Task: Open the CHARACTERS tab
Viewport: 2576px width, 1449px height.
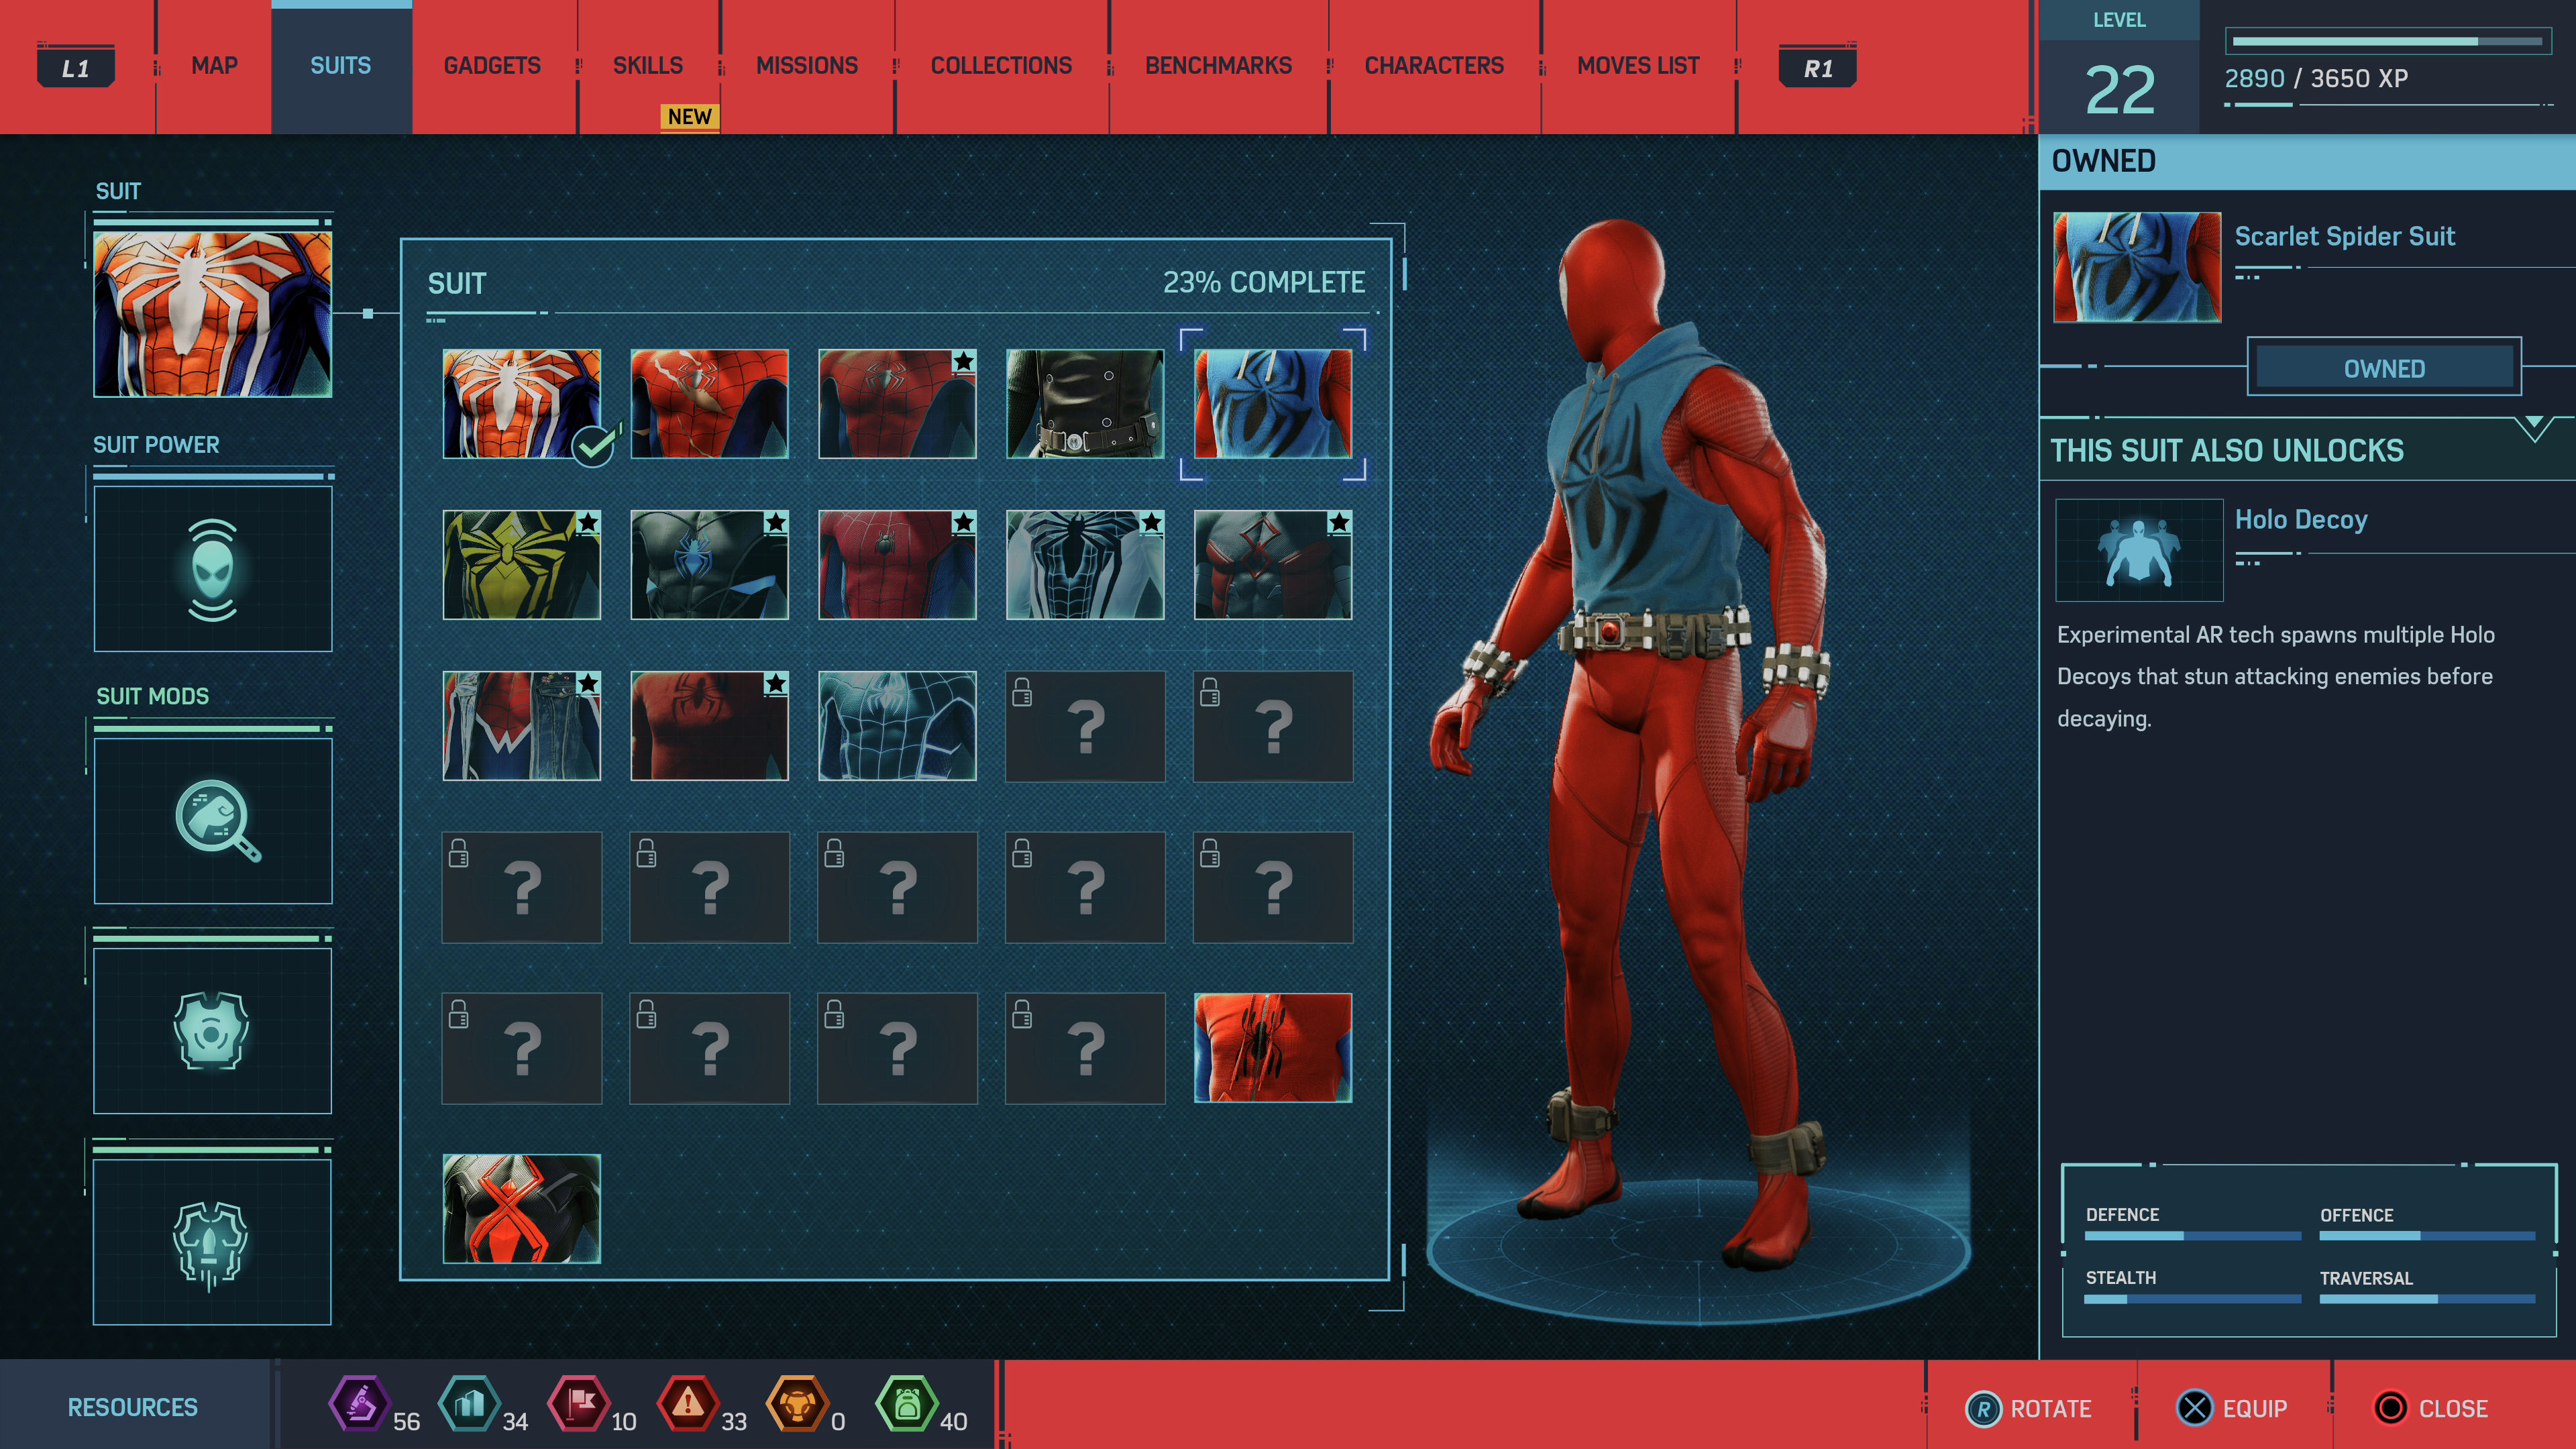Action: [x=1434, y=66]
